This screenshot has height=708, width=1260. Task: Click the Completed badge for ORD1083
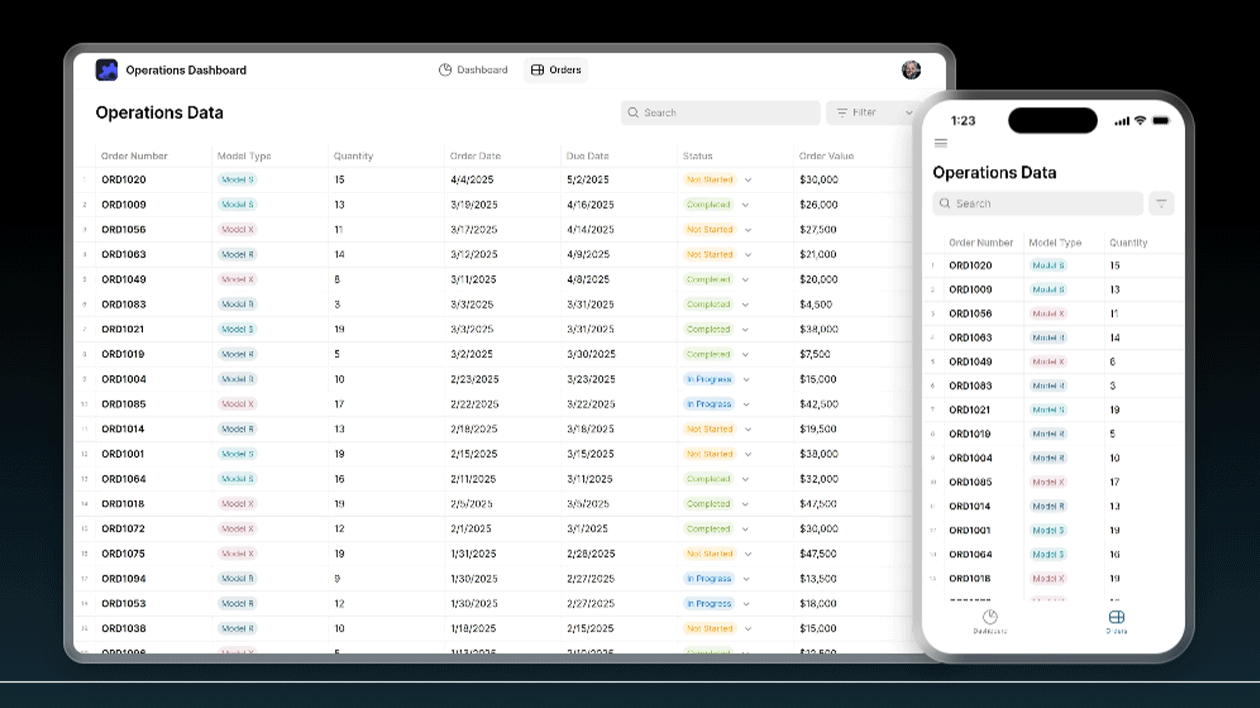coord(709,304)
